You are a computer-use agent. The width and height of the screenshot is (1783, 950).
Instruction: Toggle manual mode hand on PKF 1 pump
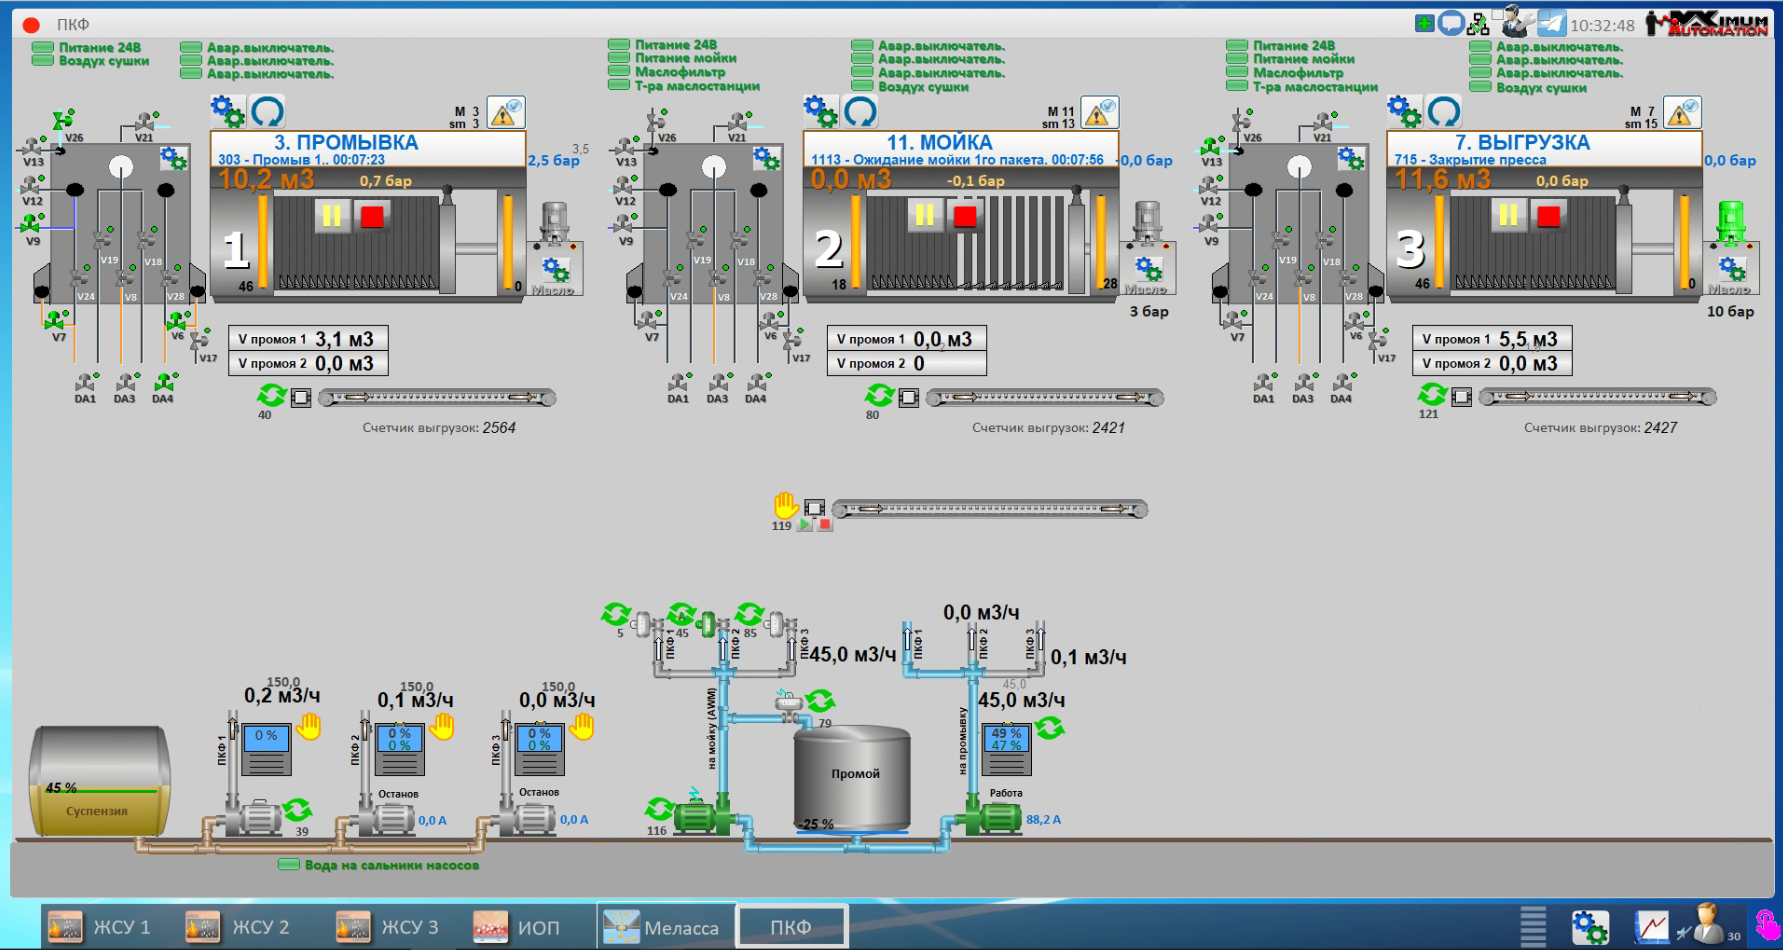(309, 727)
